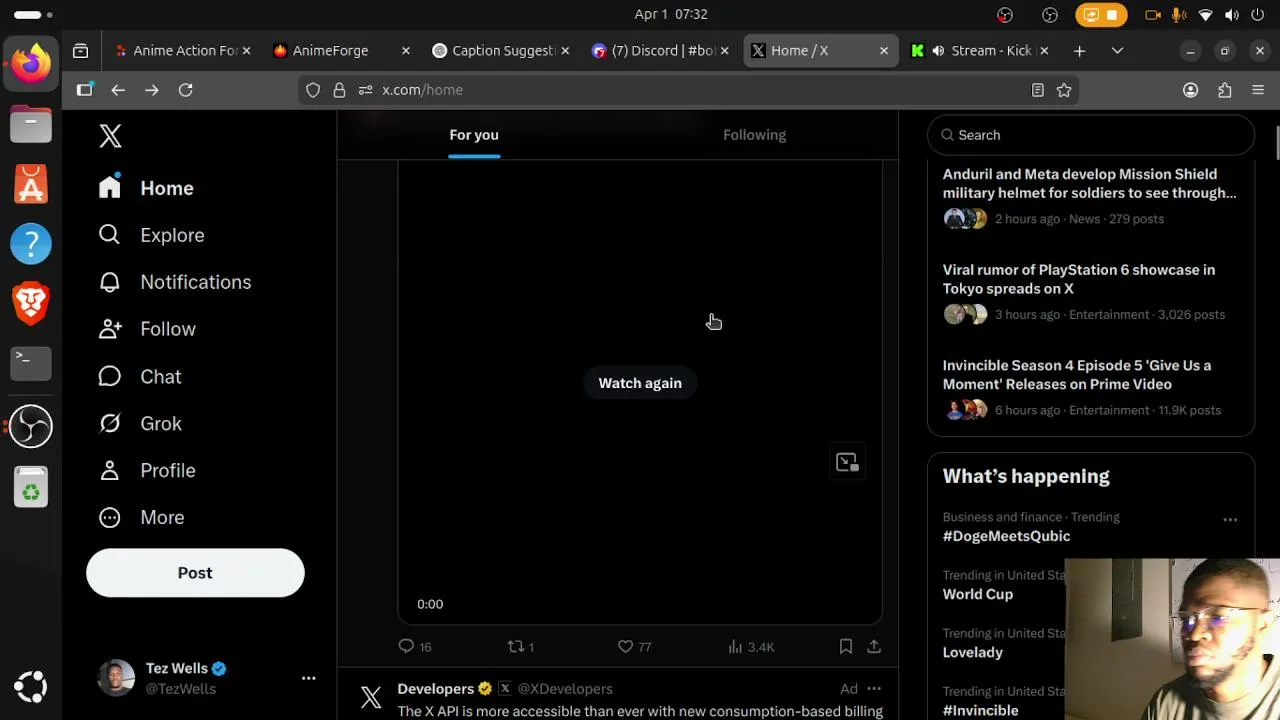Click the Search input on X
This screenshot has height=720, width=1280.
(x=1091, y=135)
